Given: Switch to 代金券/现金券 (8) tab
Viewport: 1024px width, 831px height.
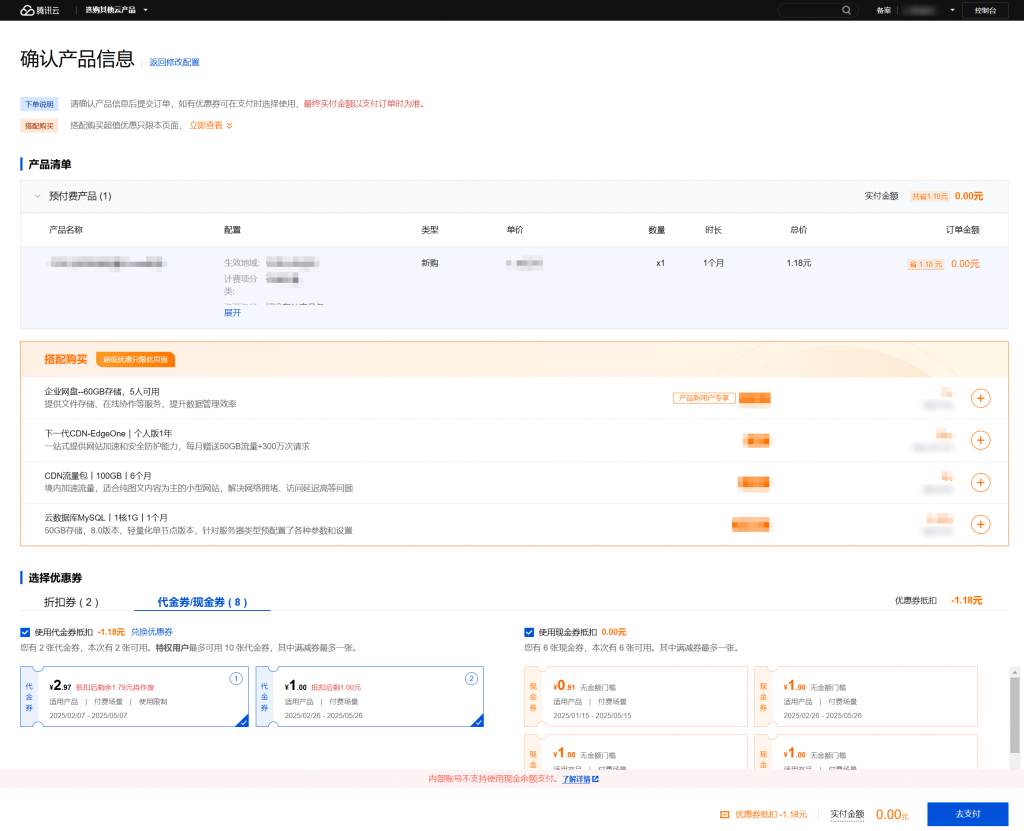Looking at the screenshot, I should pyautogui.click(x=202, y=602).
